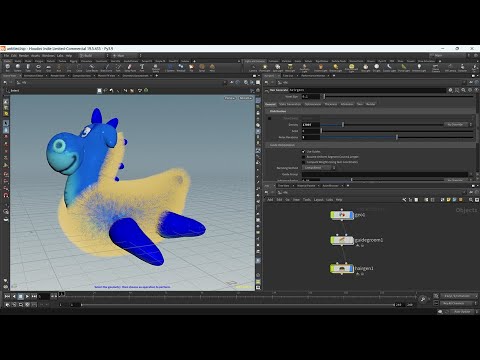The height and width of the screenshot is (360, 480).
Task: Select the Box shelf tool
Action: pos(7,68)
